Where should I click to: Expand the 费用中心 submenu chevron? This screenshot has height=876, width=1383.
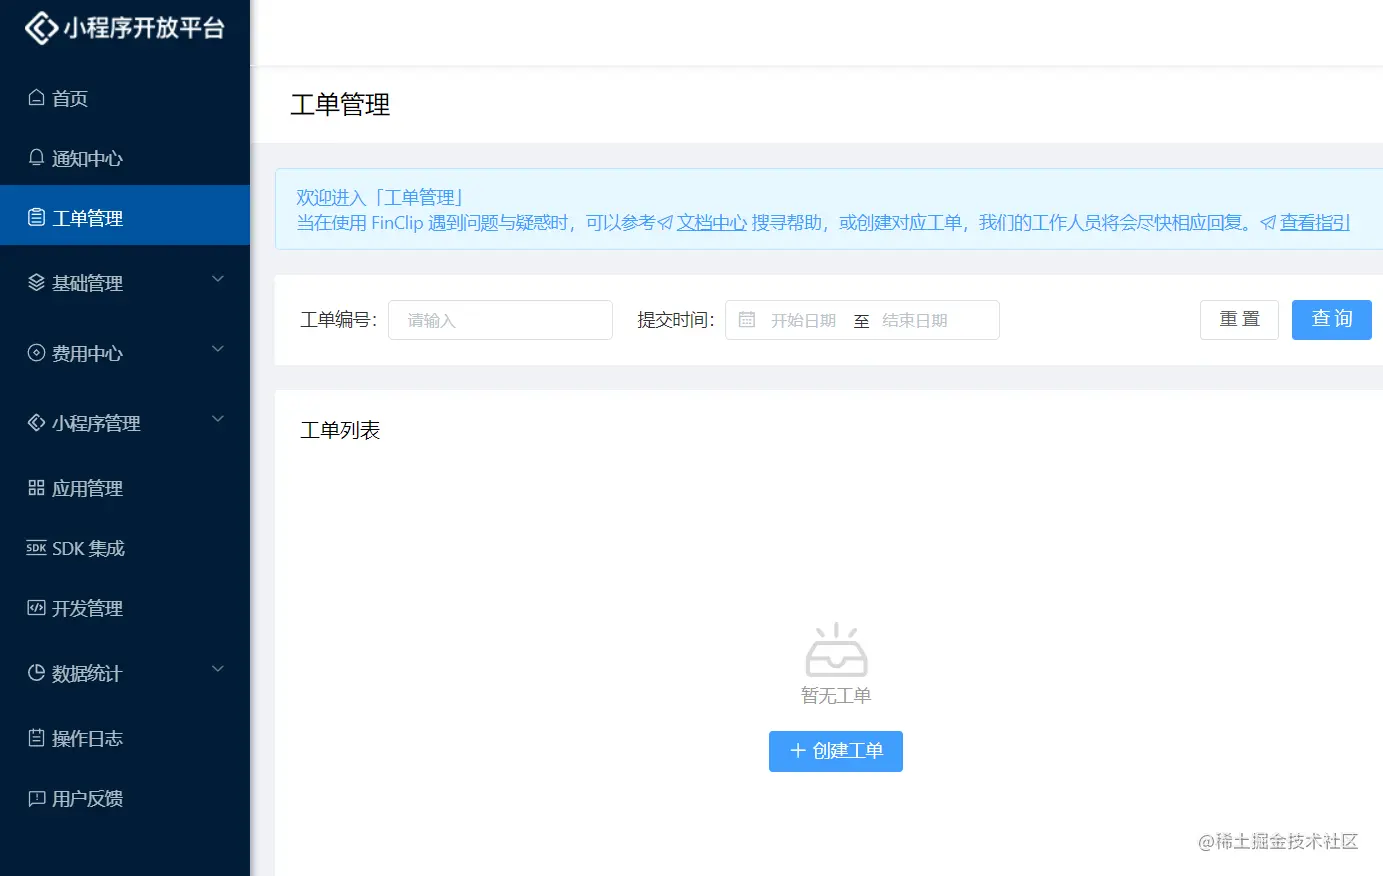(x=218, y=349)
